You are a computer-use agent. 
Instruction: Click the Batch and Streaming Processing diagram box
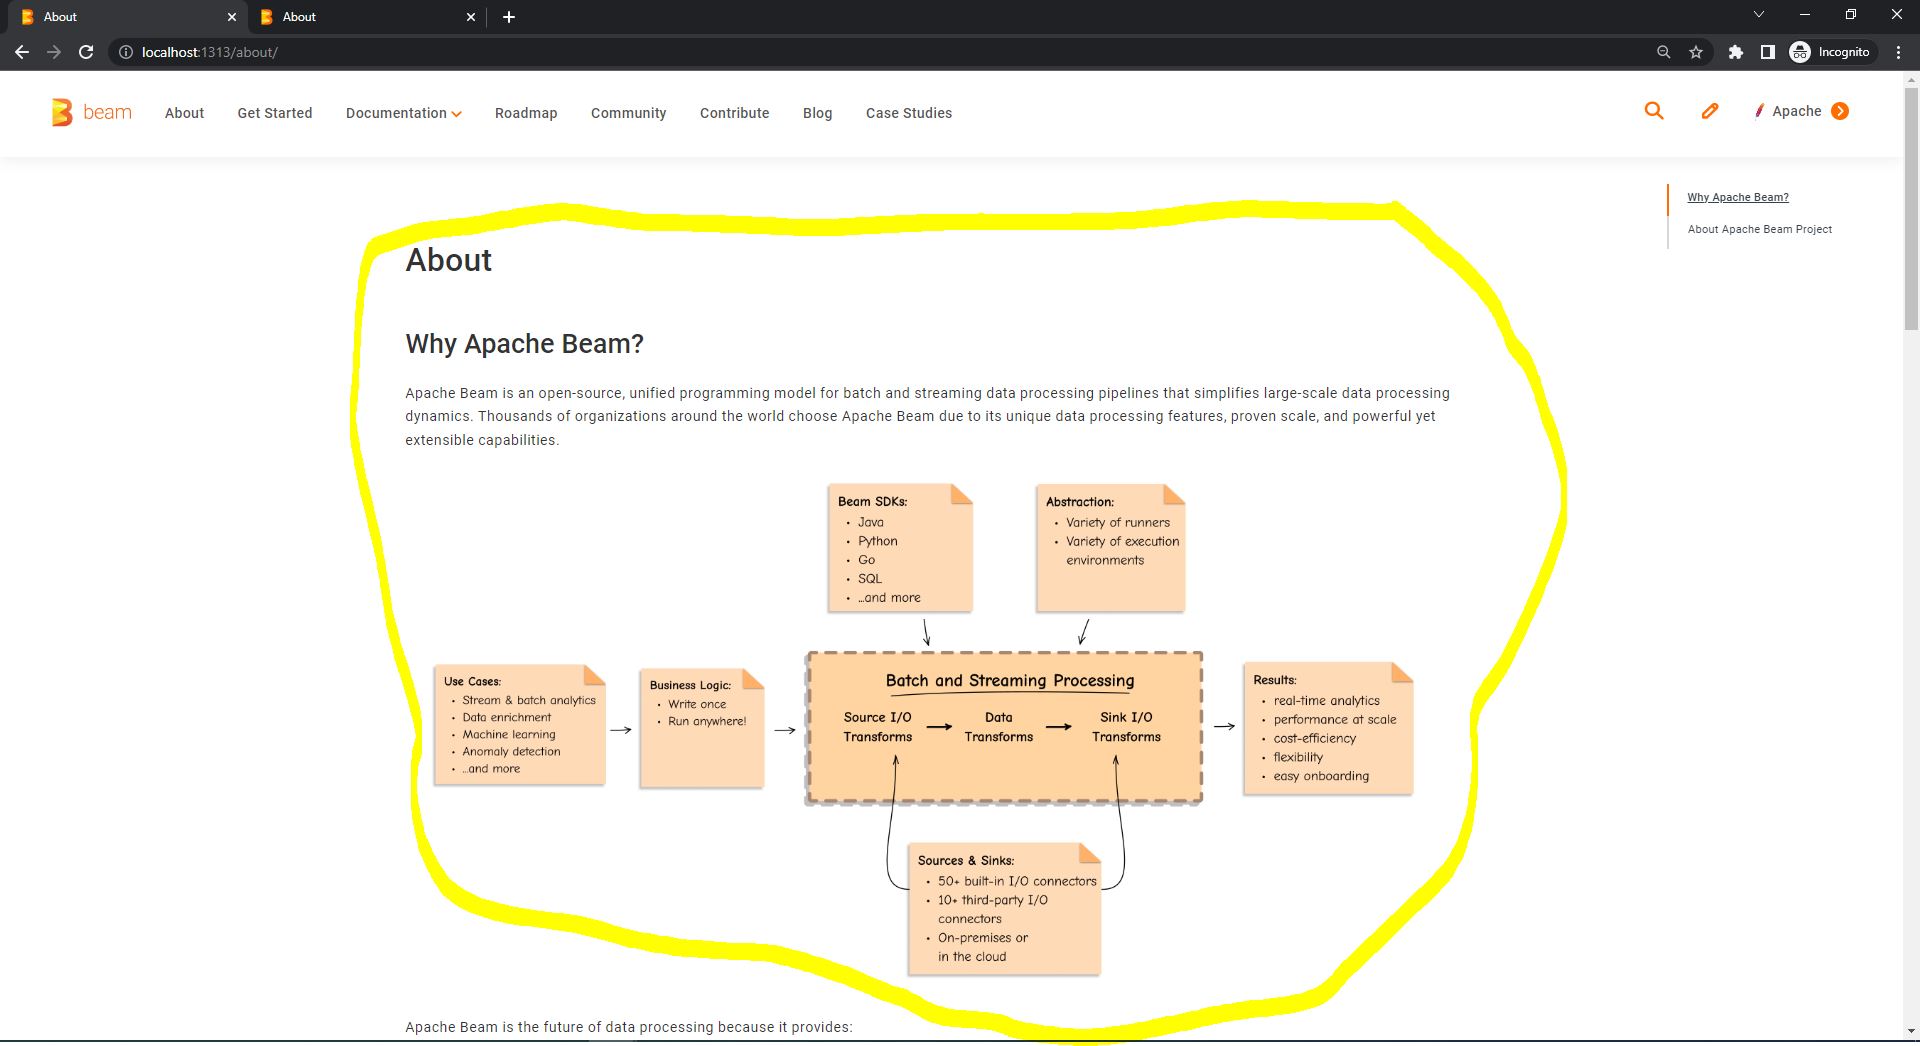[x=1004, y=728]
